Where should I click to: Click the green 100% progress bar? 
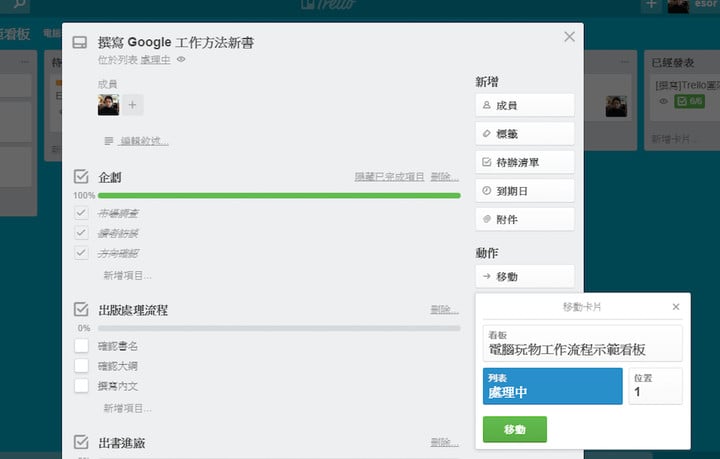pyautogui.click(x=279, y=196)
